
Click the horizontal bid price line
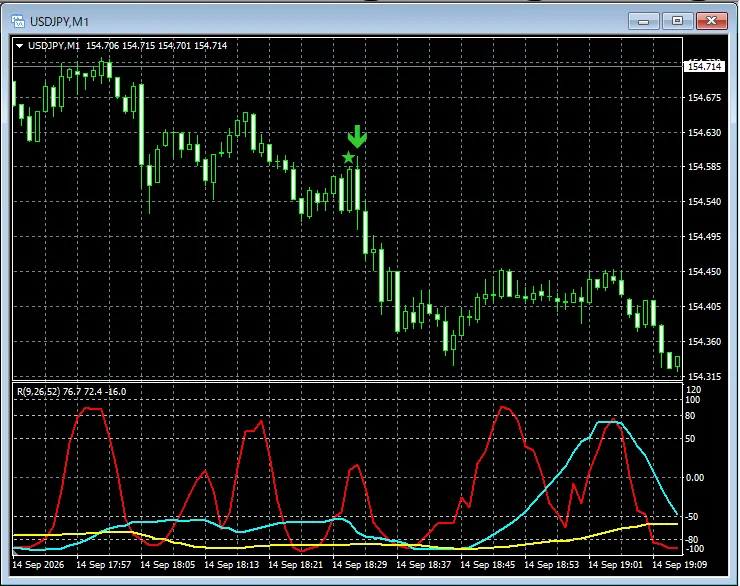point(348,67)
